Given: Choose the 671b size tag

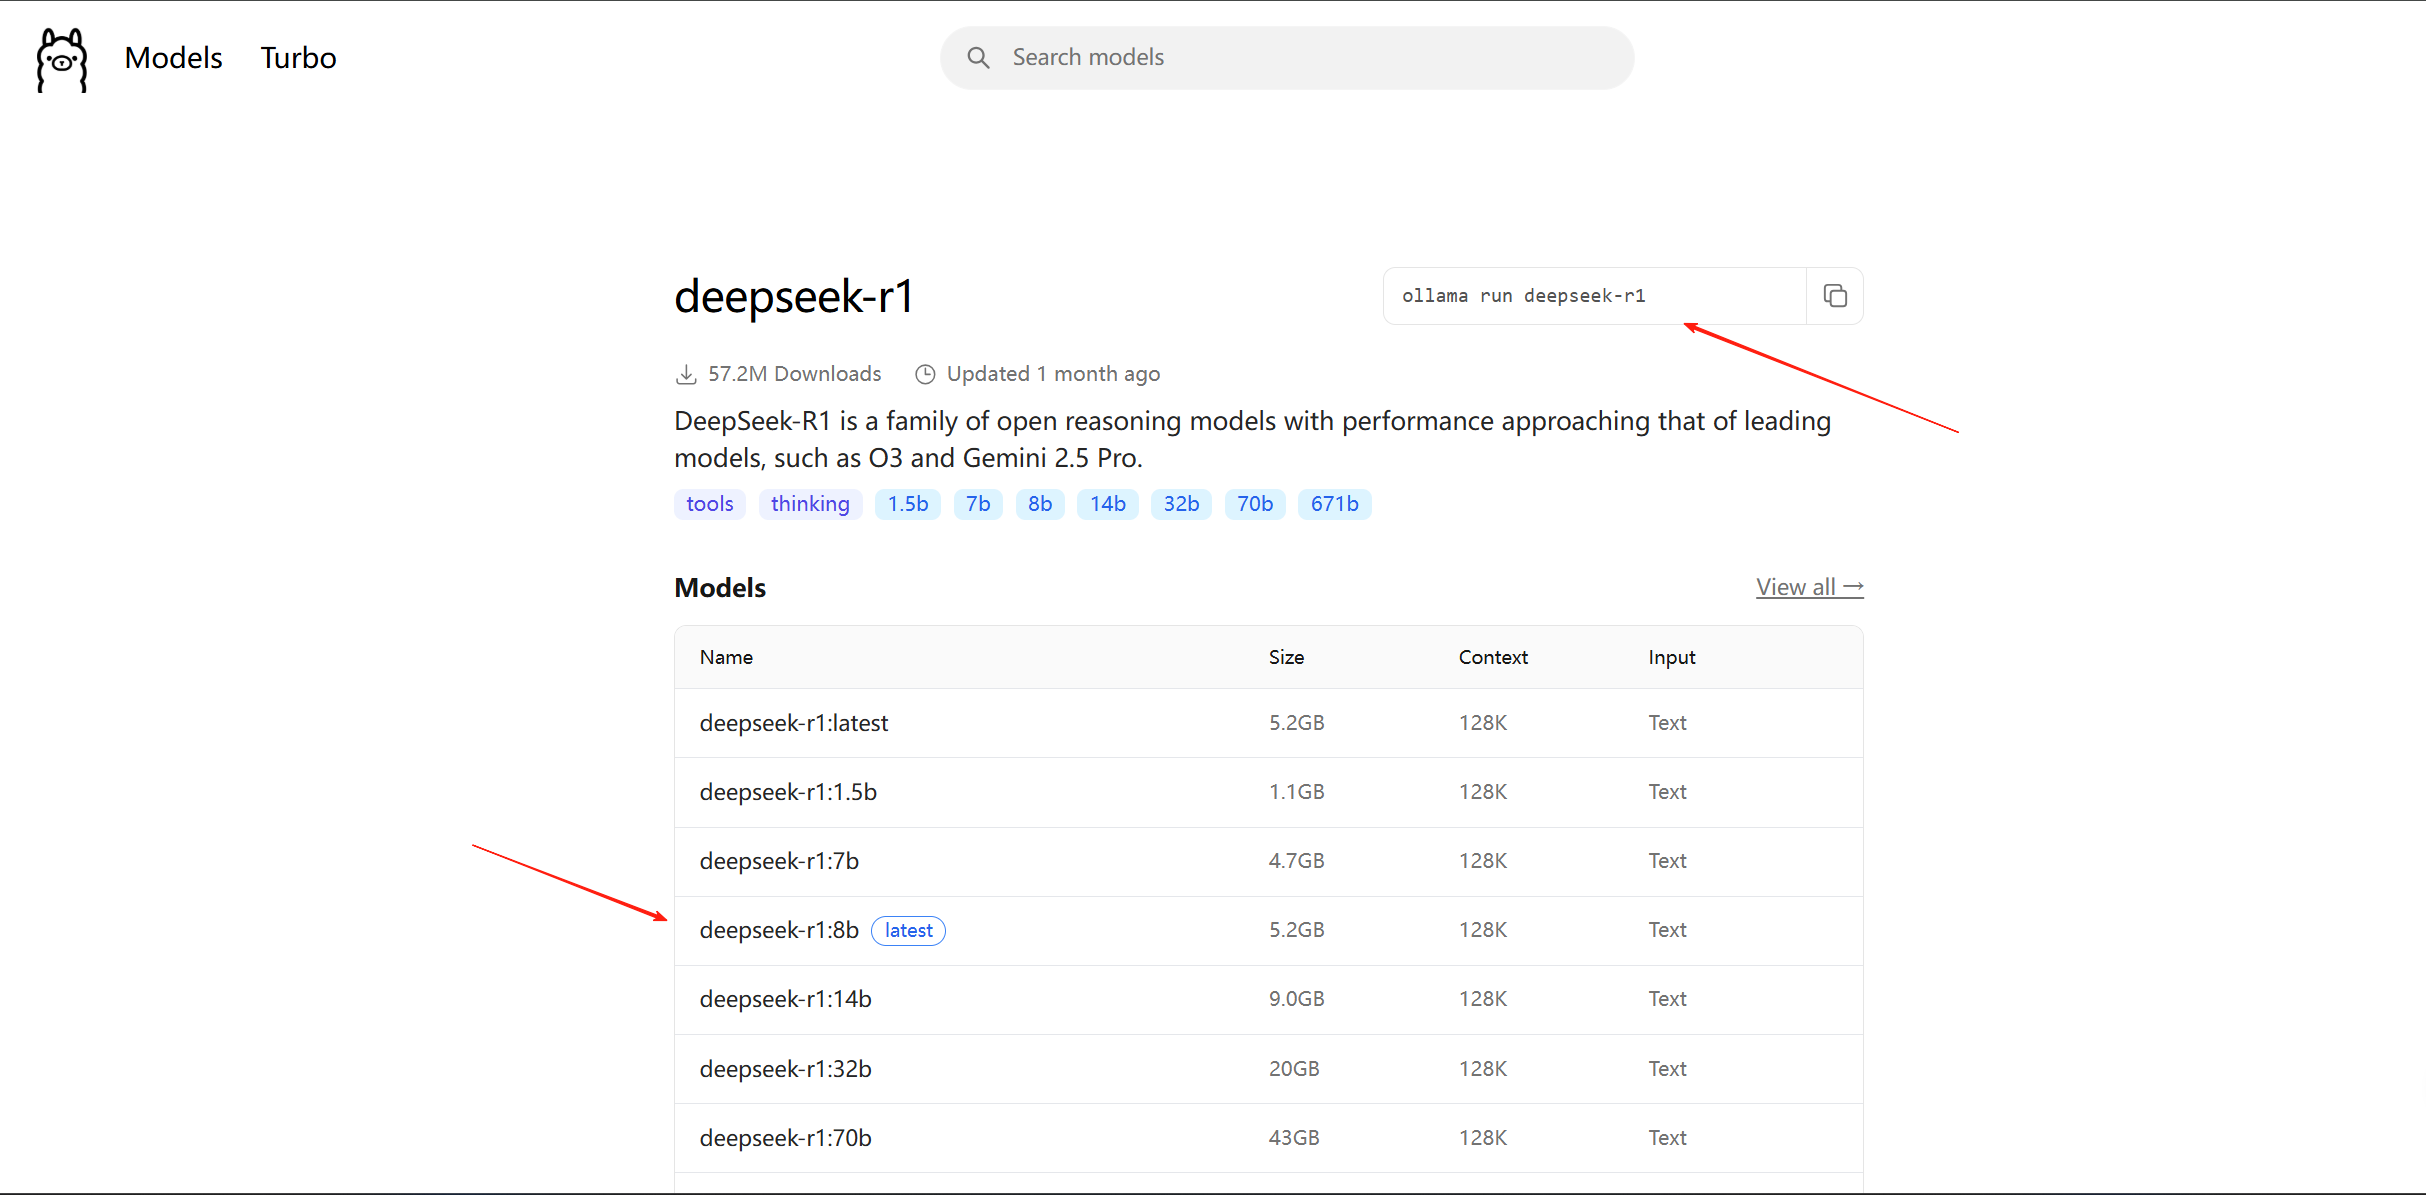Looking at the screenshot, I should 1333,504.
